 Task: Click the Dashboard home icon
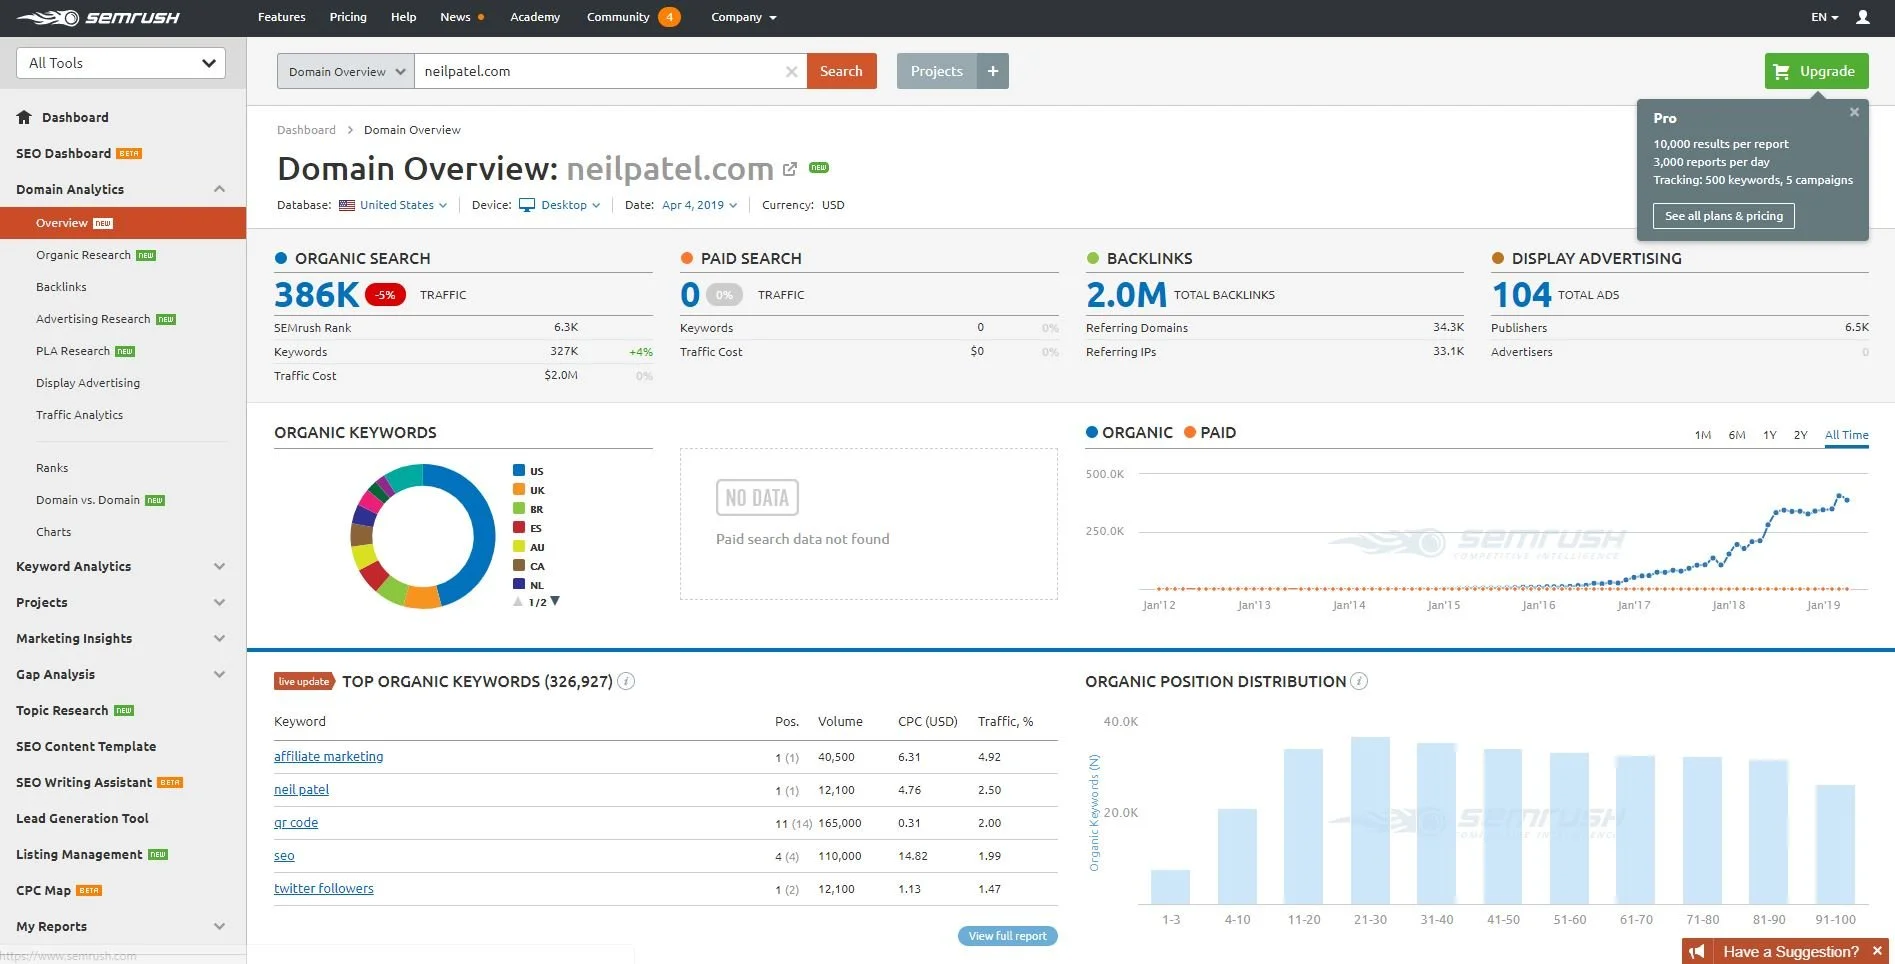[x=24, y=117]
